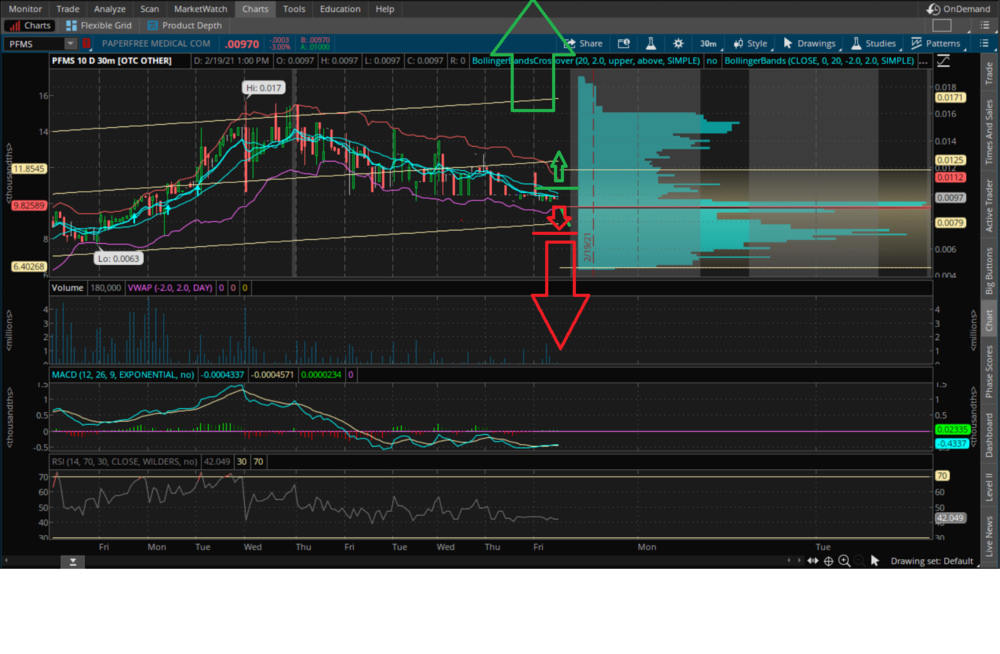This screenshot has height=654, width=1000.
Task: Click the green 0.0097 price axis label
Action: pos(948,198)
